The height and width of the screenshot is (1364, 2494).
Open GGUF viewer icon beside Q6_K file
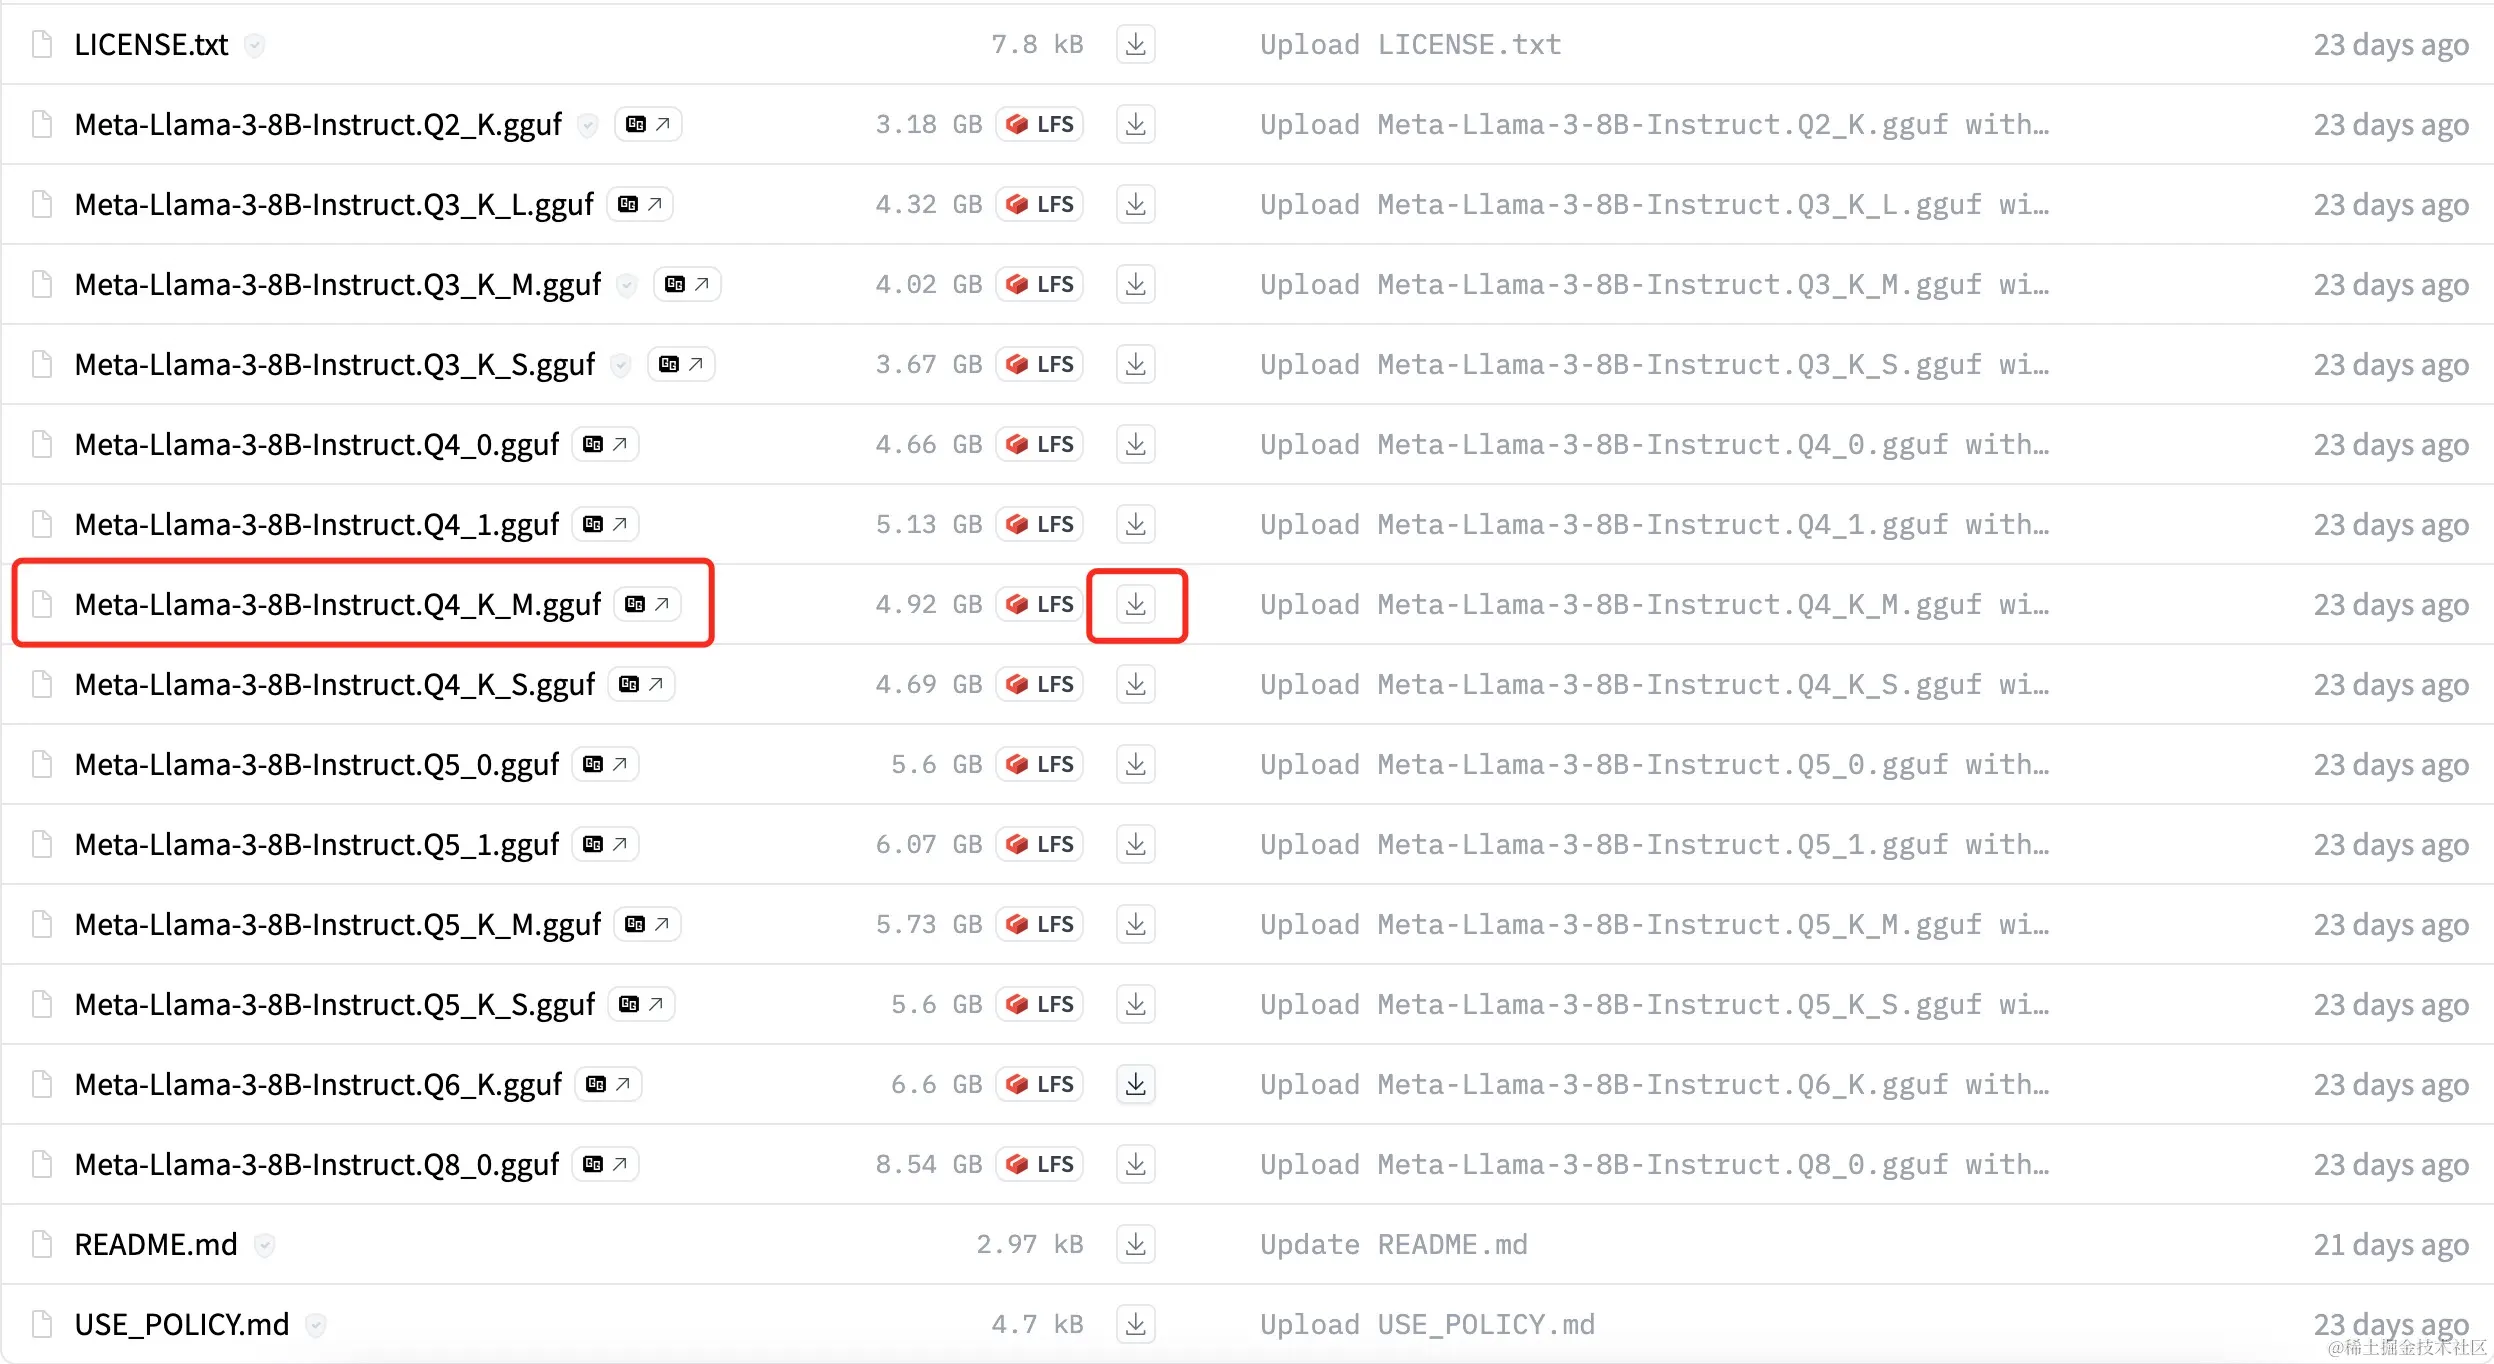coord(608,1084)
